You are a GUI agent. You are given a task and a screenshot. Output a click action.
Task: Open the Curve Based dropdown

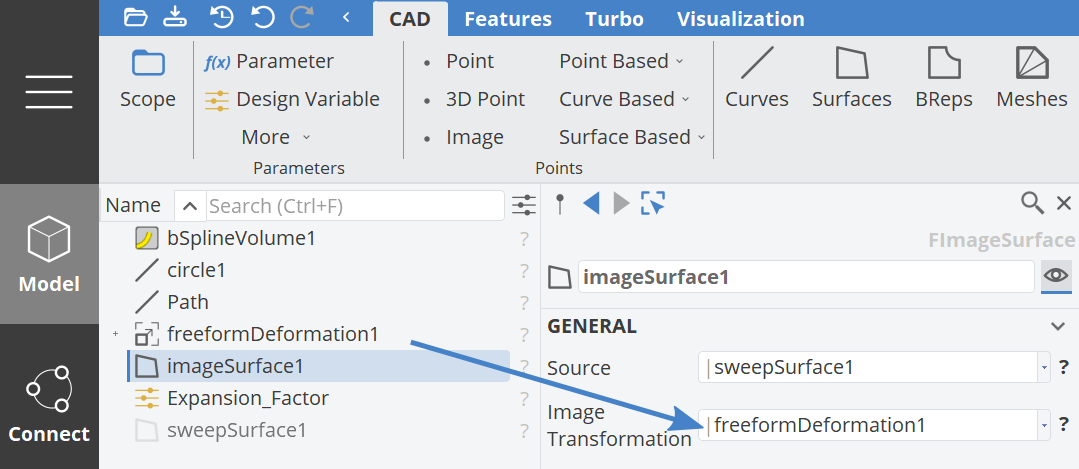pyautogui.click(x=624, y=100)
